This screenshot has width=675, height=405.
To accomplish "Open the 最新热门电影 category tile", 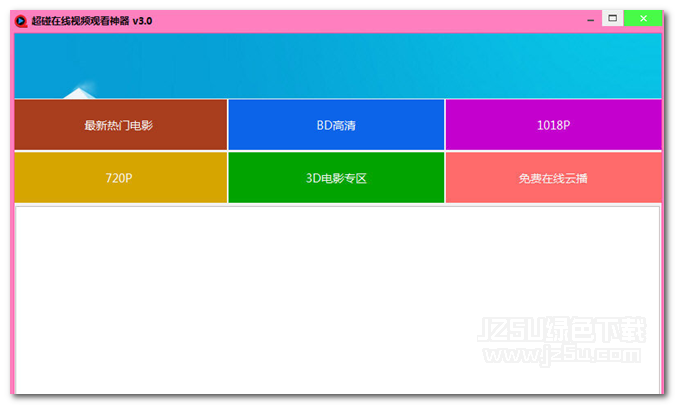I will (x=120, y=125).
